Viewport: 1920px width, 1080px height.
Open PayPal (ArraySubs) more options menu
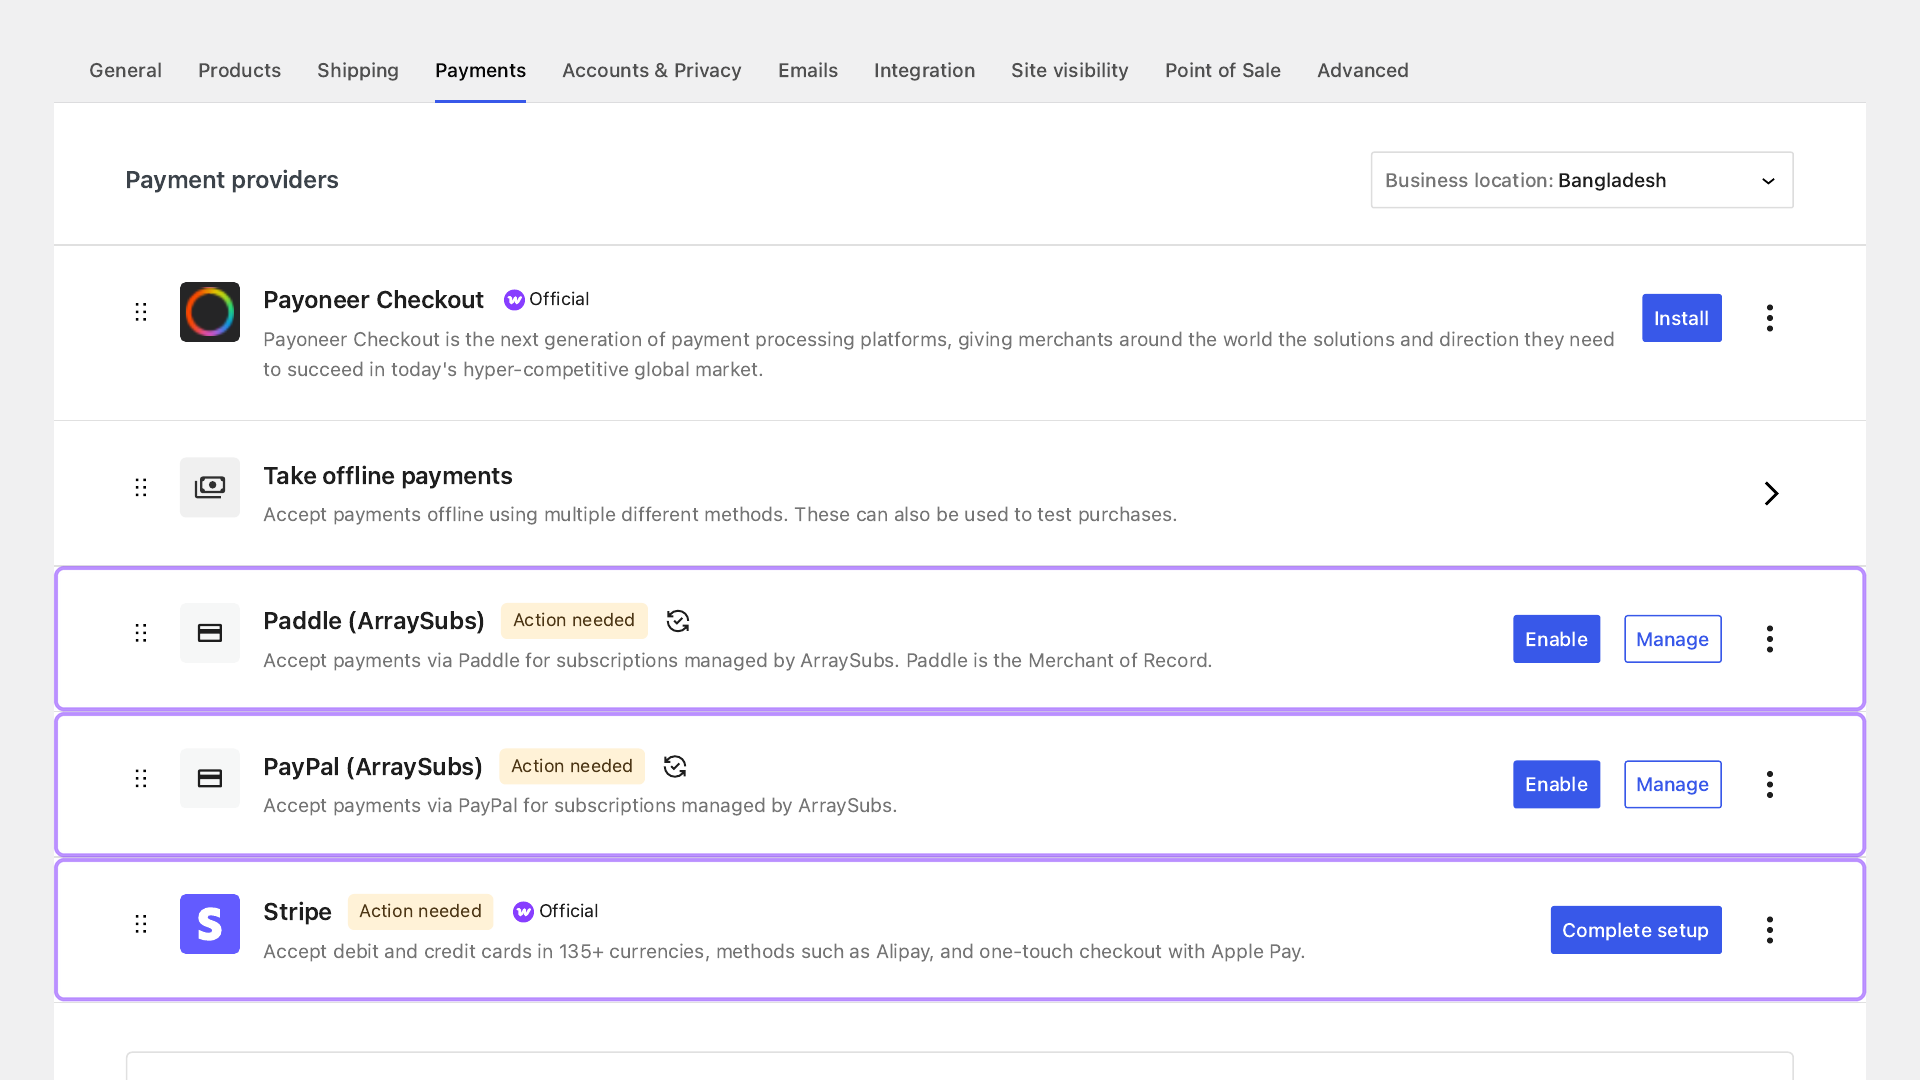click(x=1770, y=784)
